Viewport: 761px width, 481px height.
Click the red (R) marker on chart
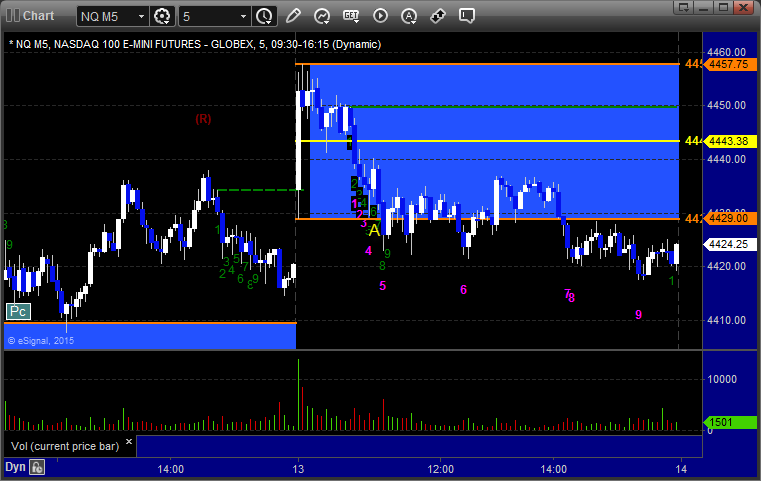pyautogui.click(x=203, y=119)
